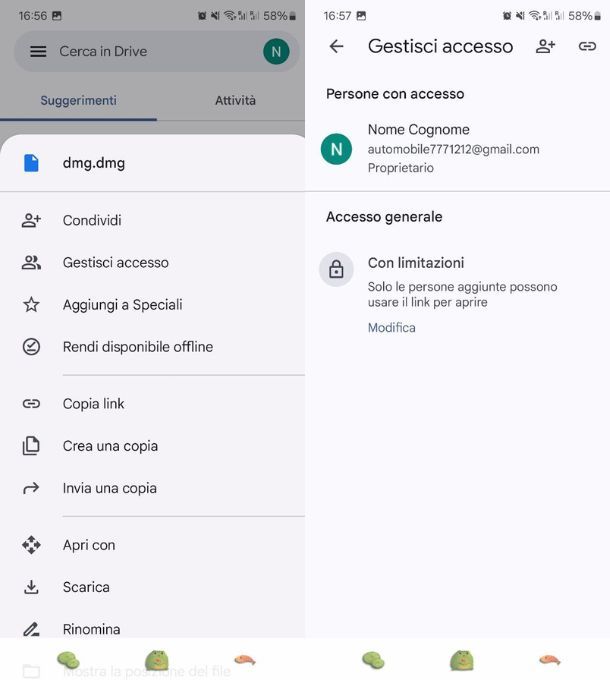610x680 pixels.
Task: Tap the chain link icon beside Copia link
Action: click(31, 404)
